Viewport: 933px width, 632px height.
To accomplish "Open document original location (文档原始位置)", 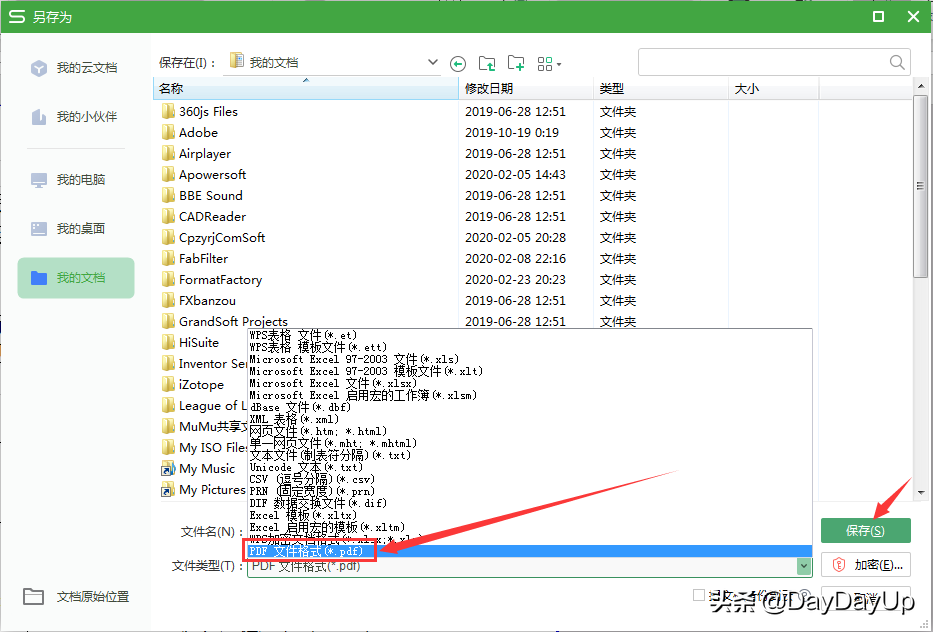I will [x=76, y=596].
